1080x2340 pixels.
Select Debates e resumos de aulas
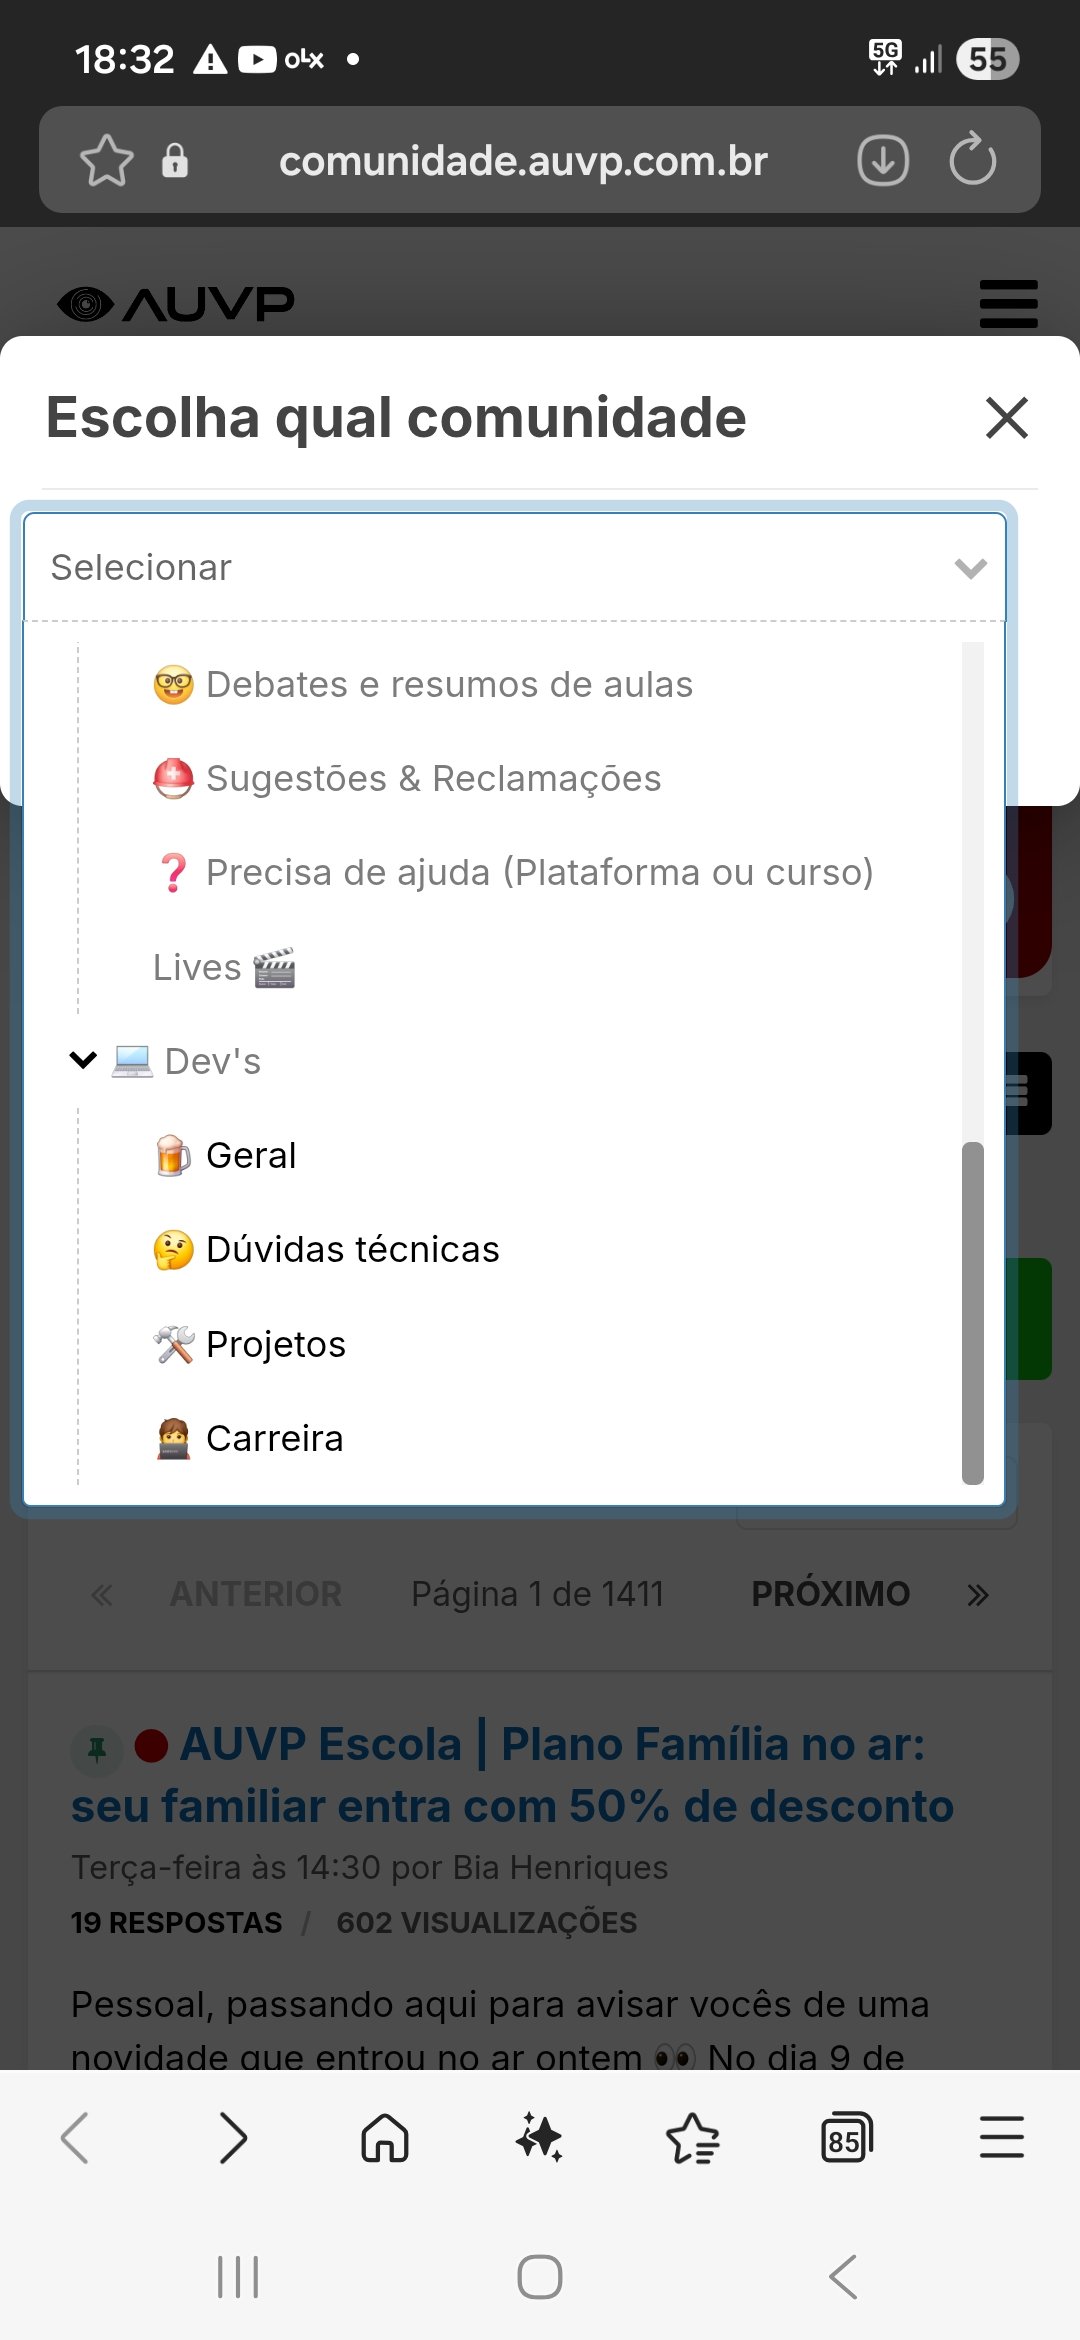click(x=449, y=685)
